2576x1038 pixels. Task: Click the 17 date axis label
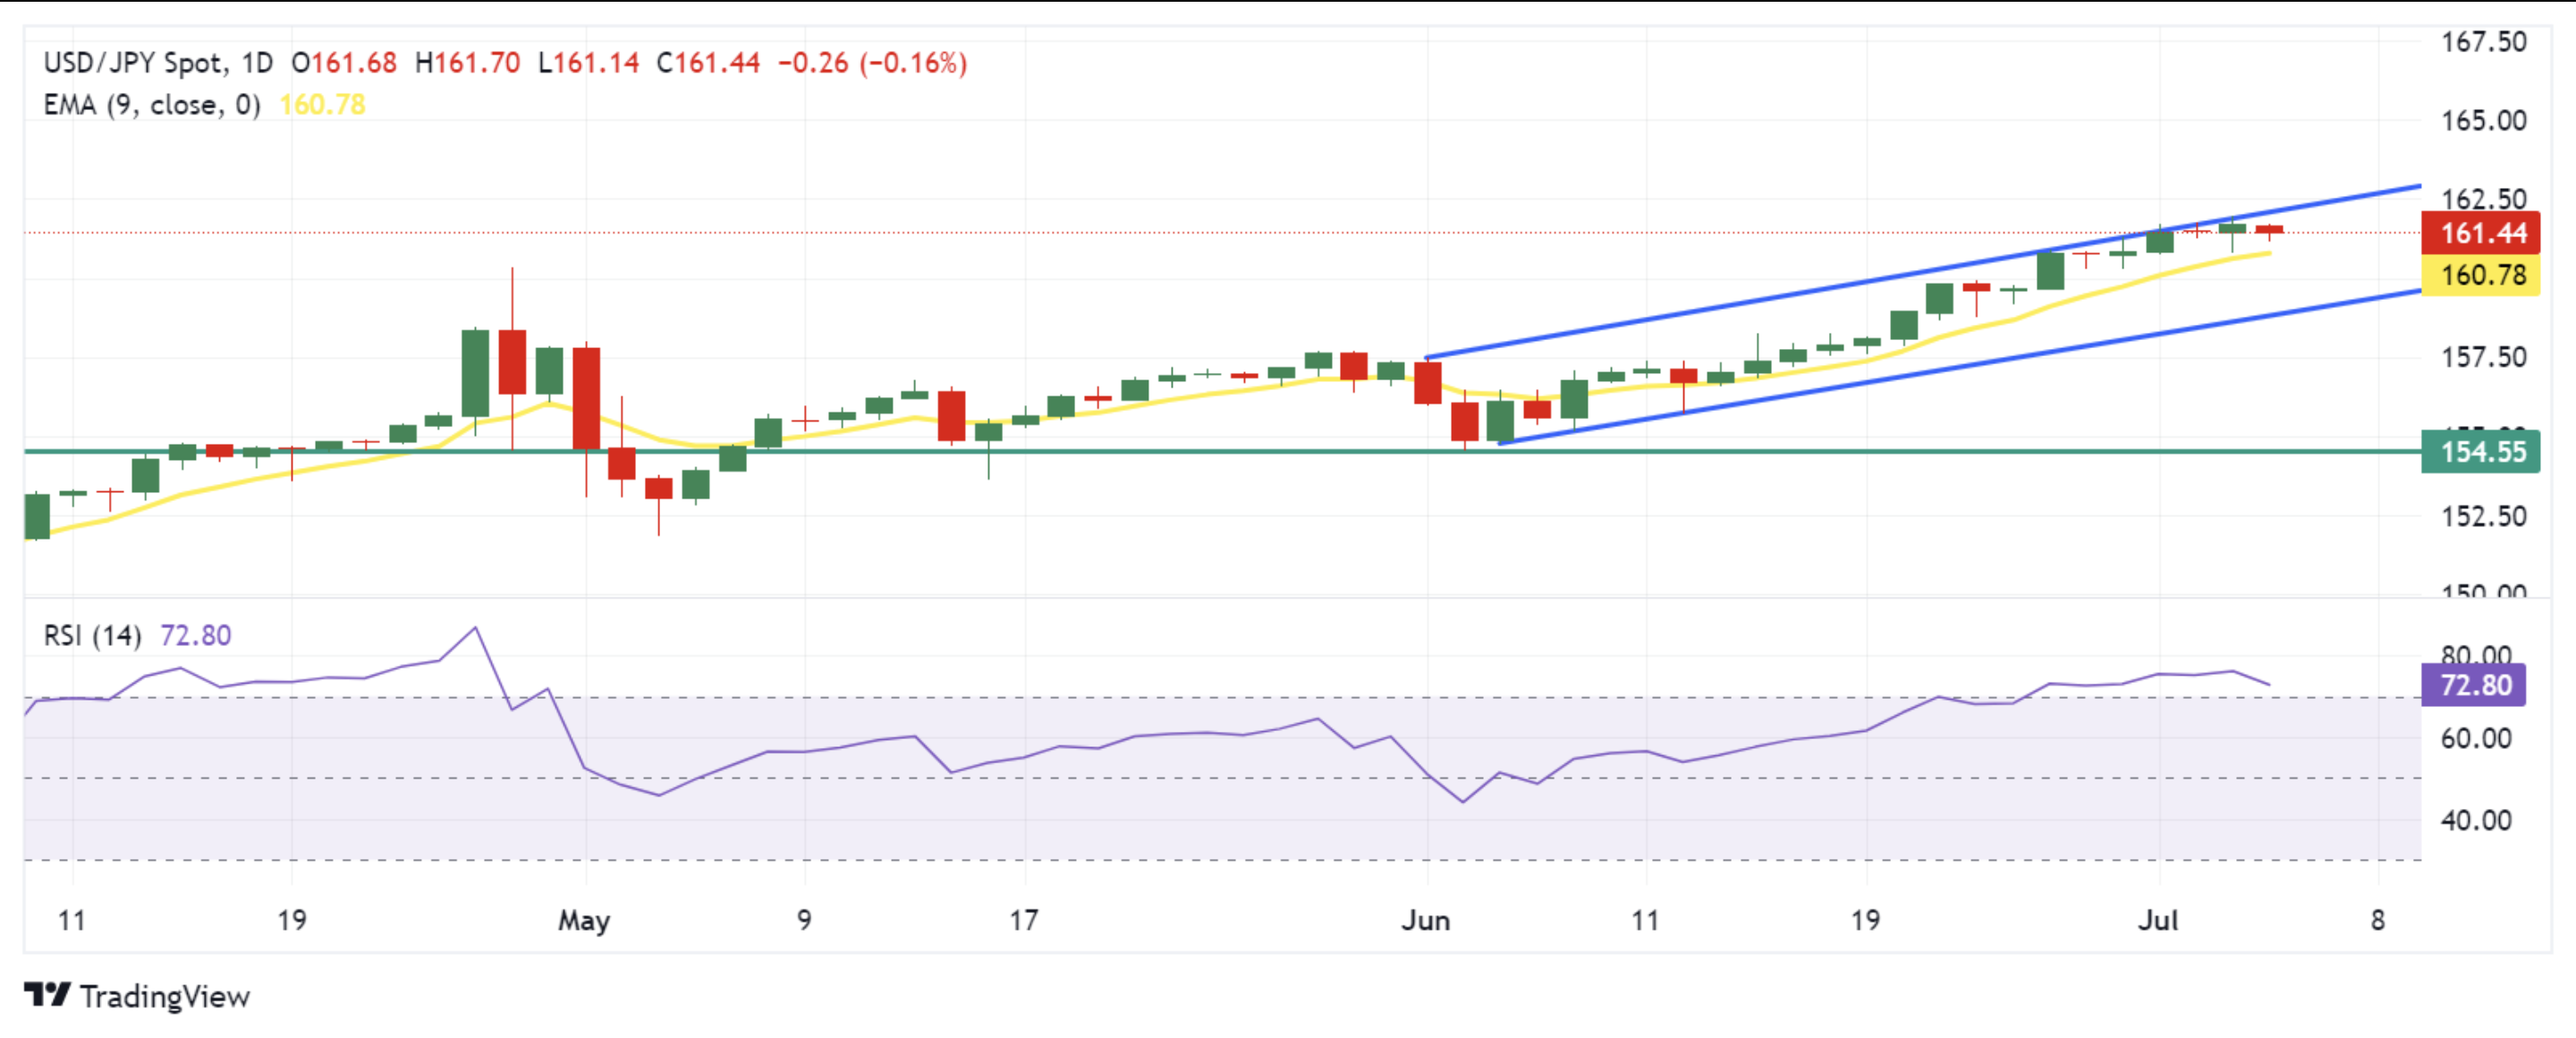(1024, 920)
